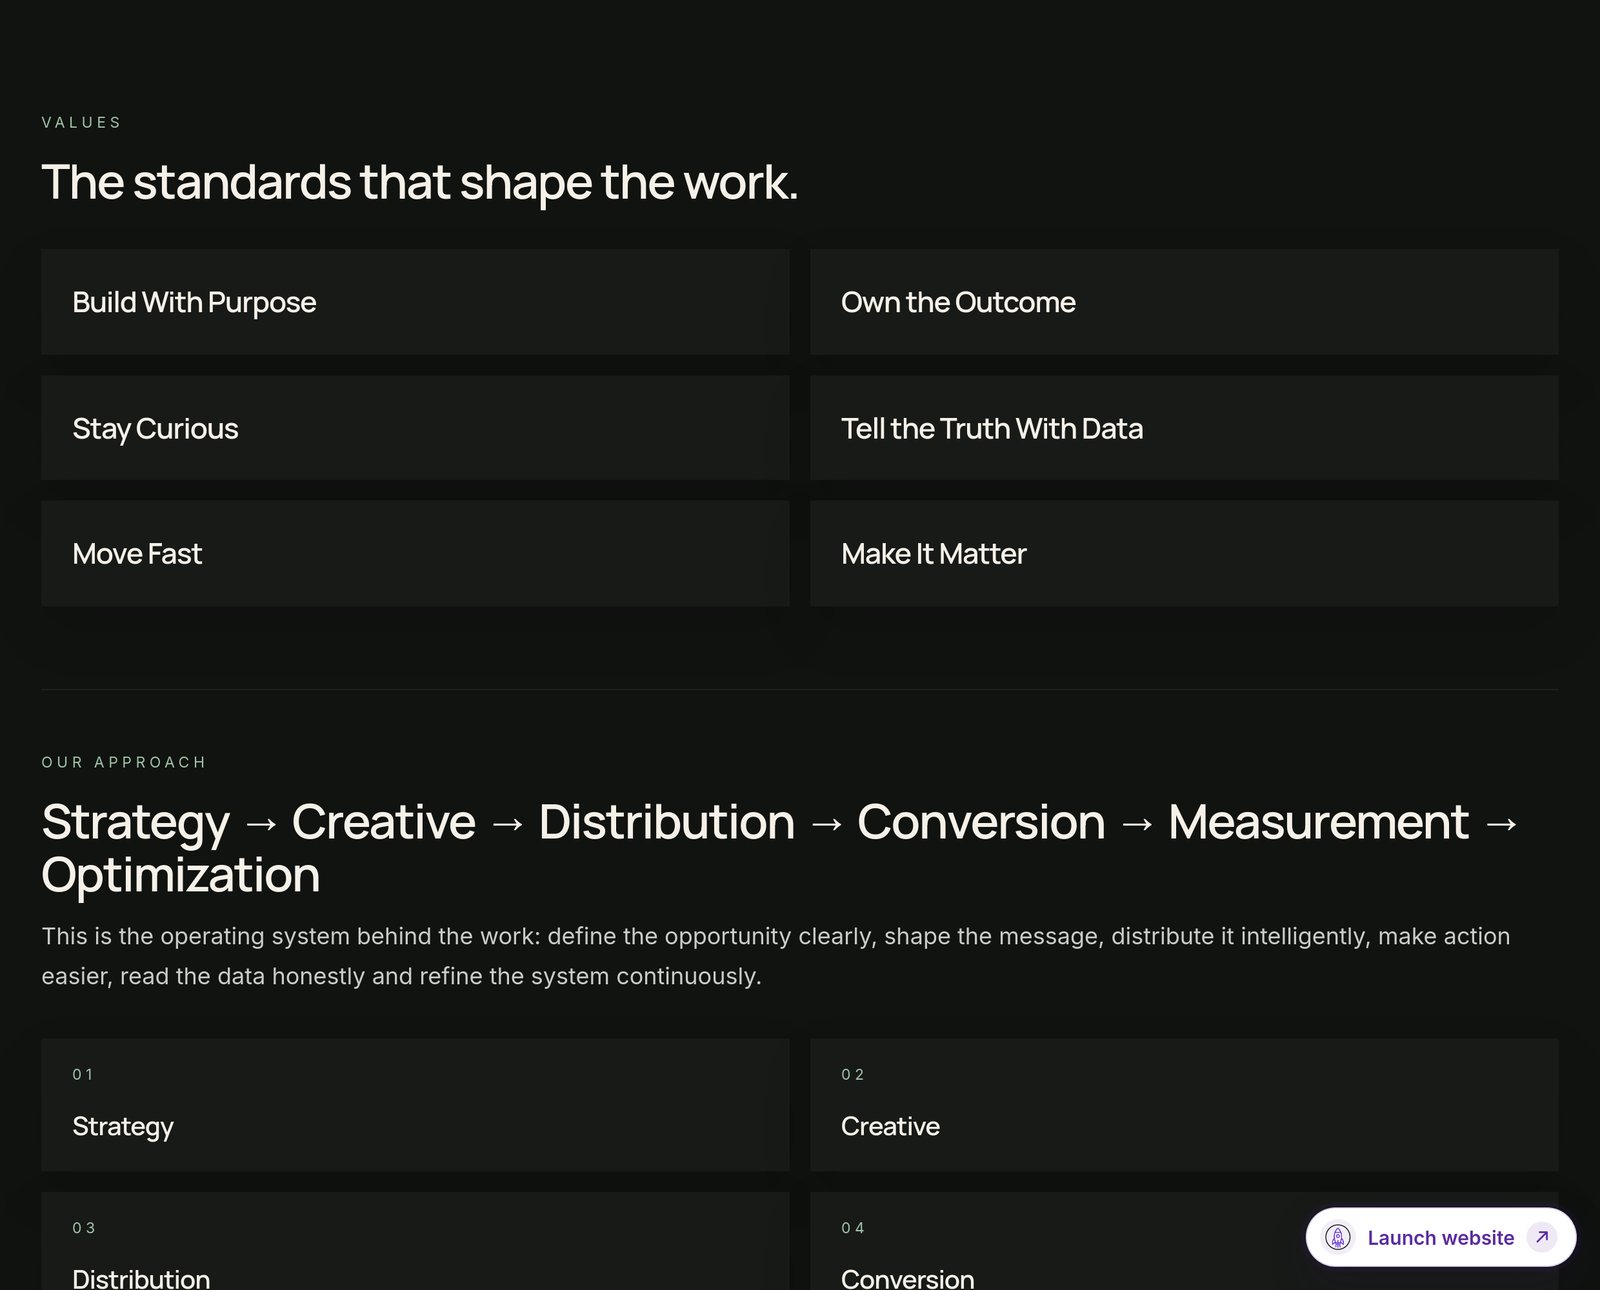Click the word Measurement in the approach heading
The height and width of the screenshot is (1290, 1600).
pos(1318,823)
